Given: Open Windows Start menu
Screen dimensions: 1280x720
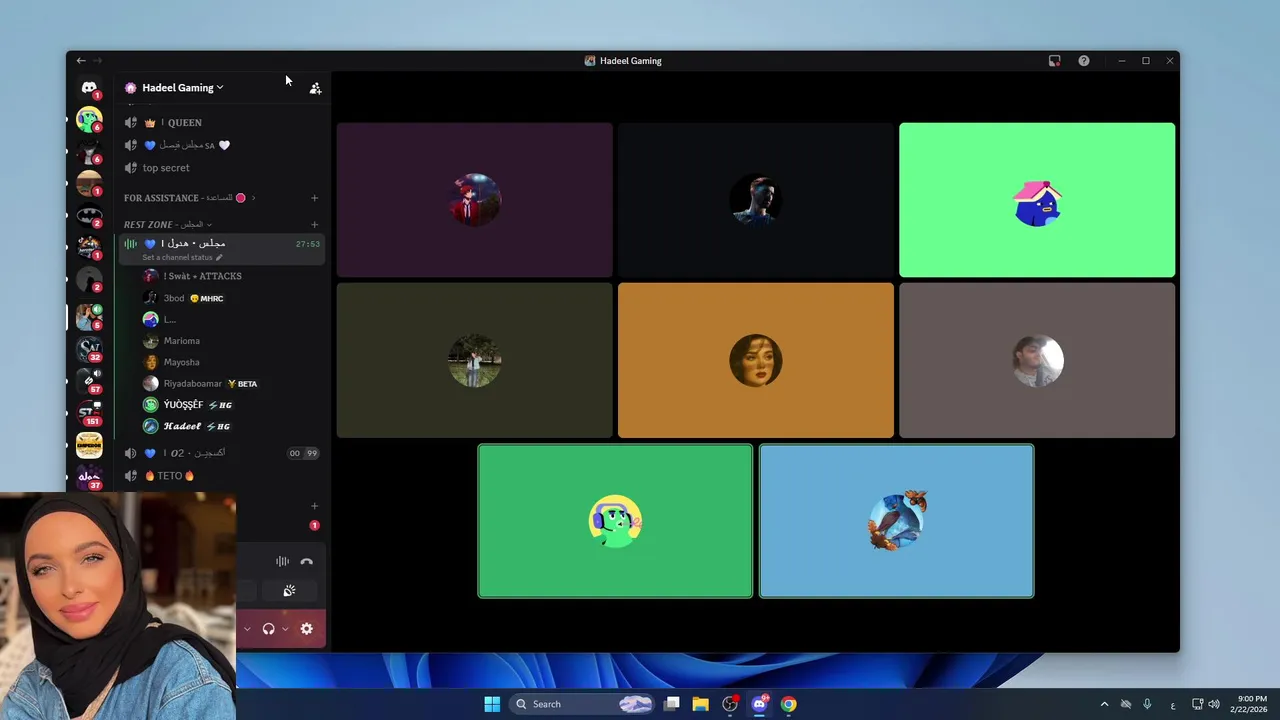Looking at the screenshot, I should click(492, 704).
